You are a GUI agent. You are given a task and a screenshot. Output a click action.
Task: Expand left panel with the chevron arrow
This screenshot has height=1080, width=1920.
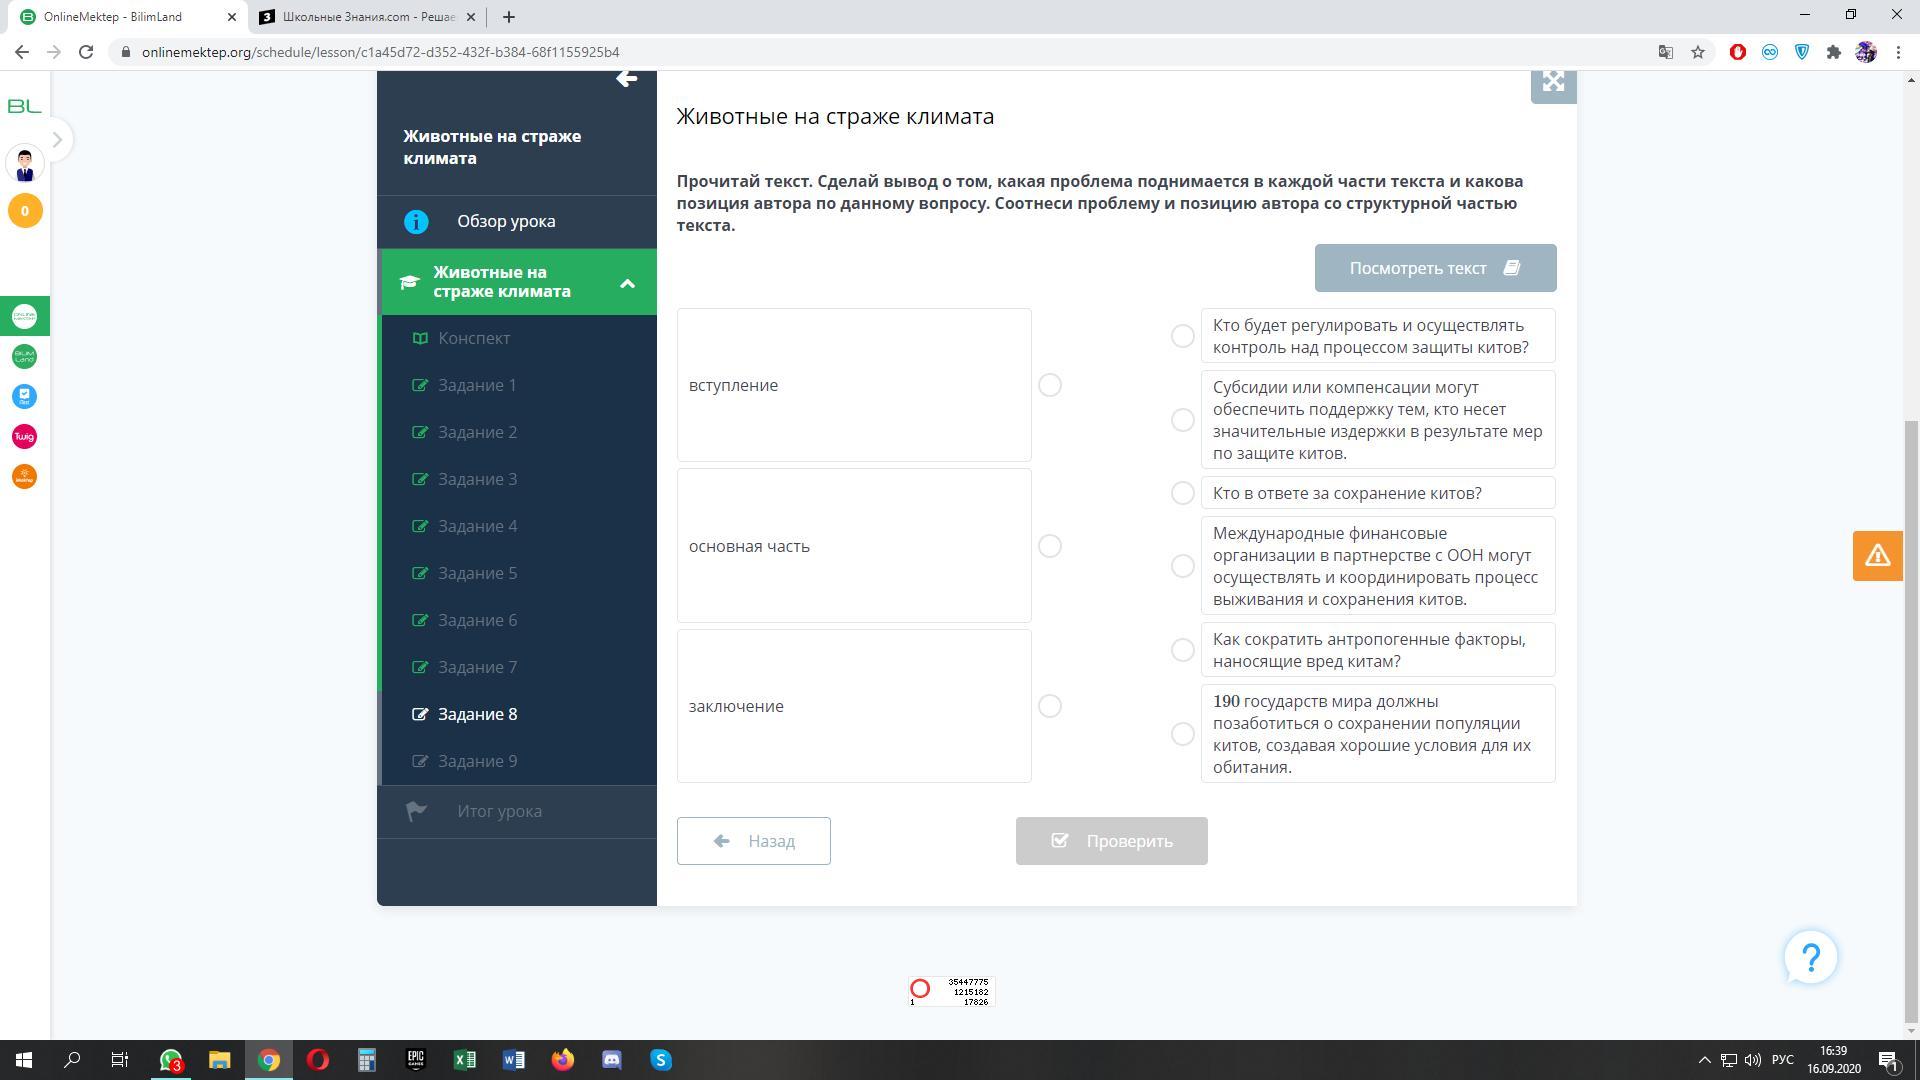(x=57, y=140)
